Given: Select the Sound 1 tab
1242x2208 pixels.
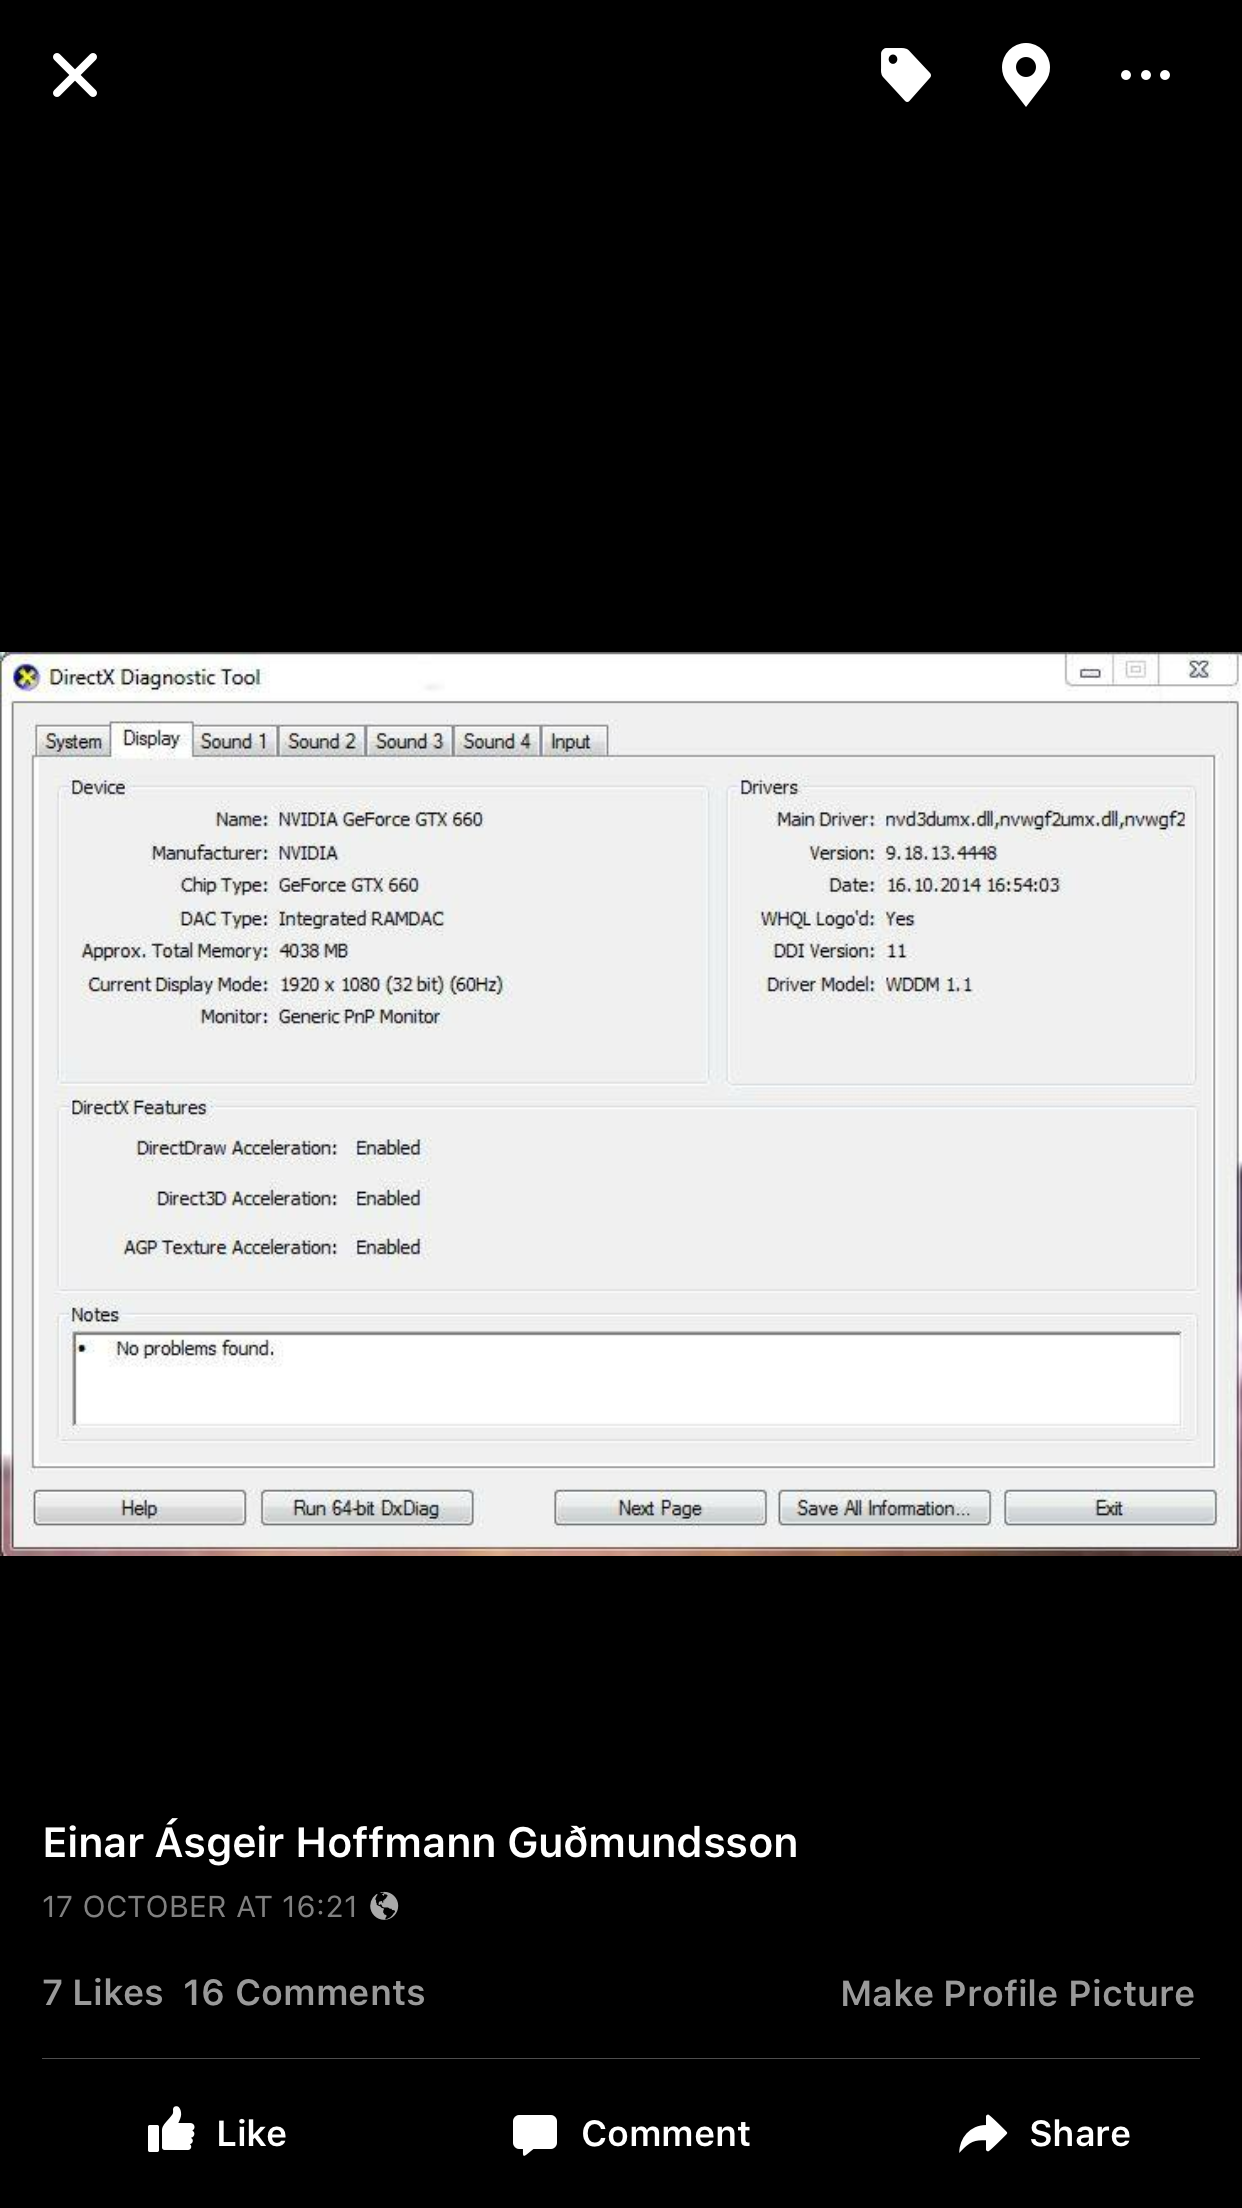Looking at the screenshot, I should pos(233,741).
